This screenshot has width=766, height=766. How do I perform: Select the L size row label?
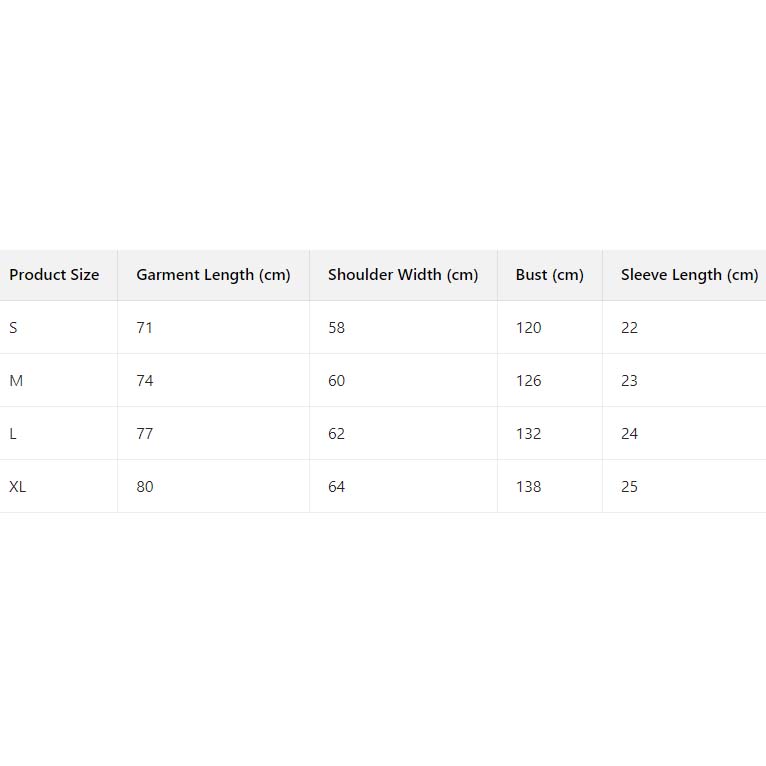(x=13, y=434)
